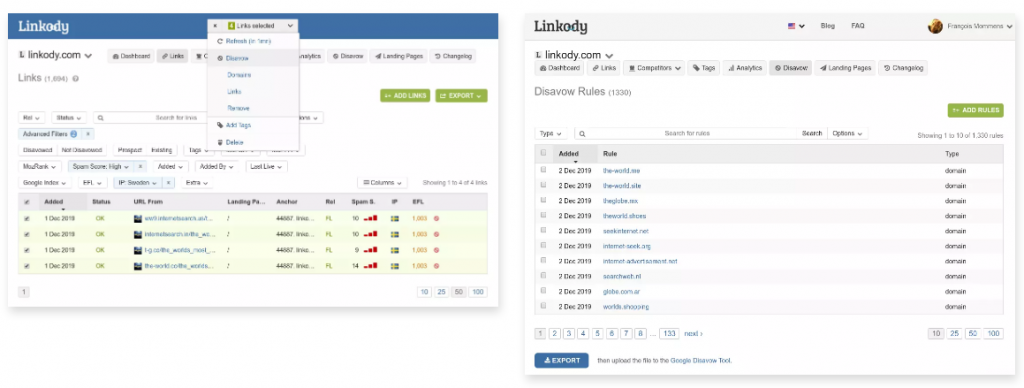Open the Tags tab in Disavow Rules window
Image resolution: width=1024 pixels, height=388 pixels.
(703, 68)
